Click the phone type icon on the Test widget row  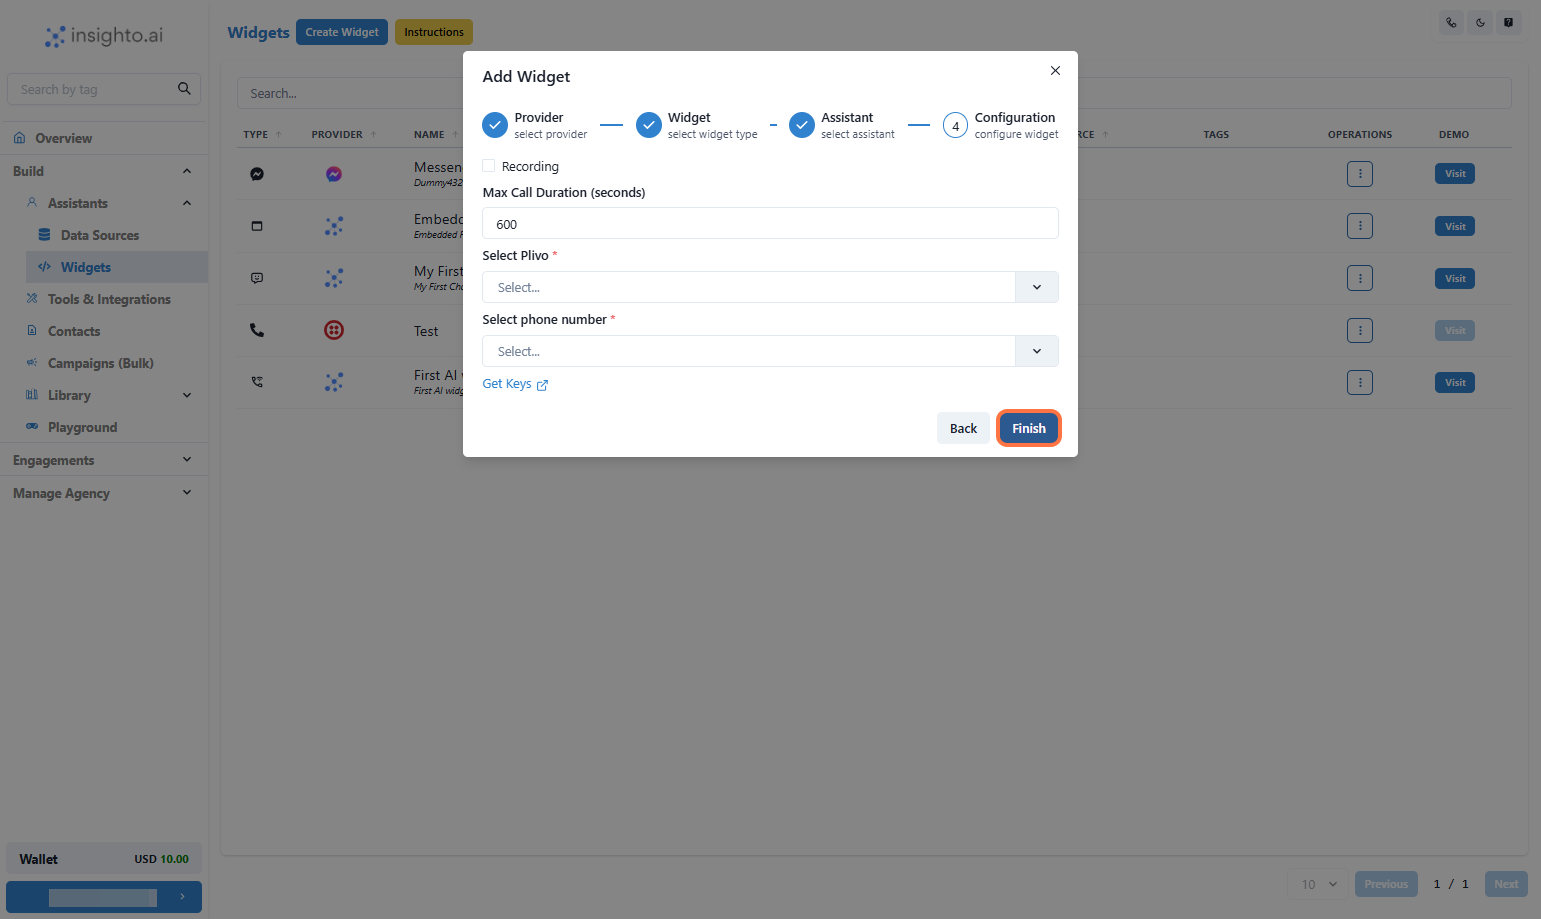[257, 329]
